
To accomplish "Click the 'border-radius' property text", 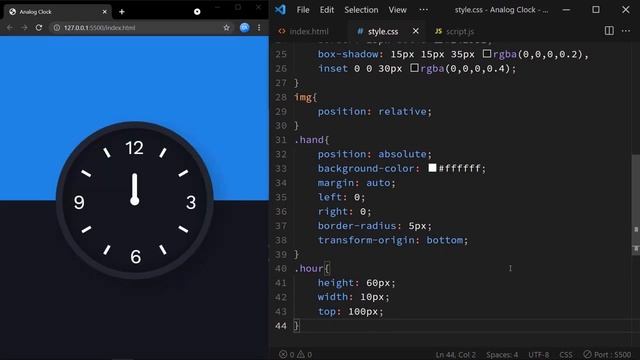I will (357, 226).
